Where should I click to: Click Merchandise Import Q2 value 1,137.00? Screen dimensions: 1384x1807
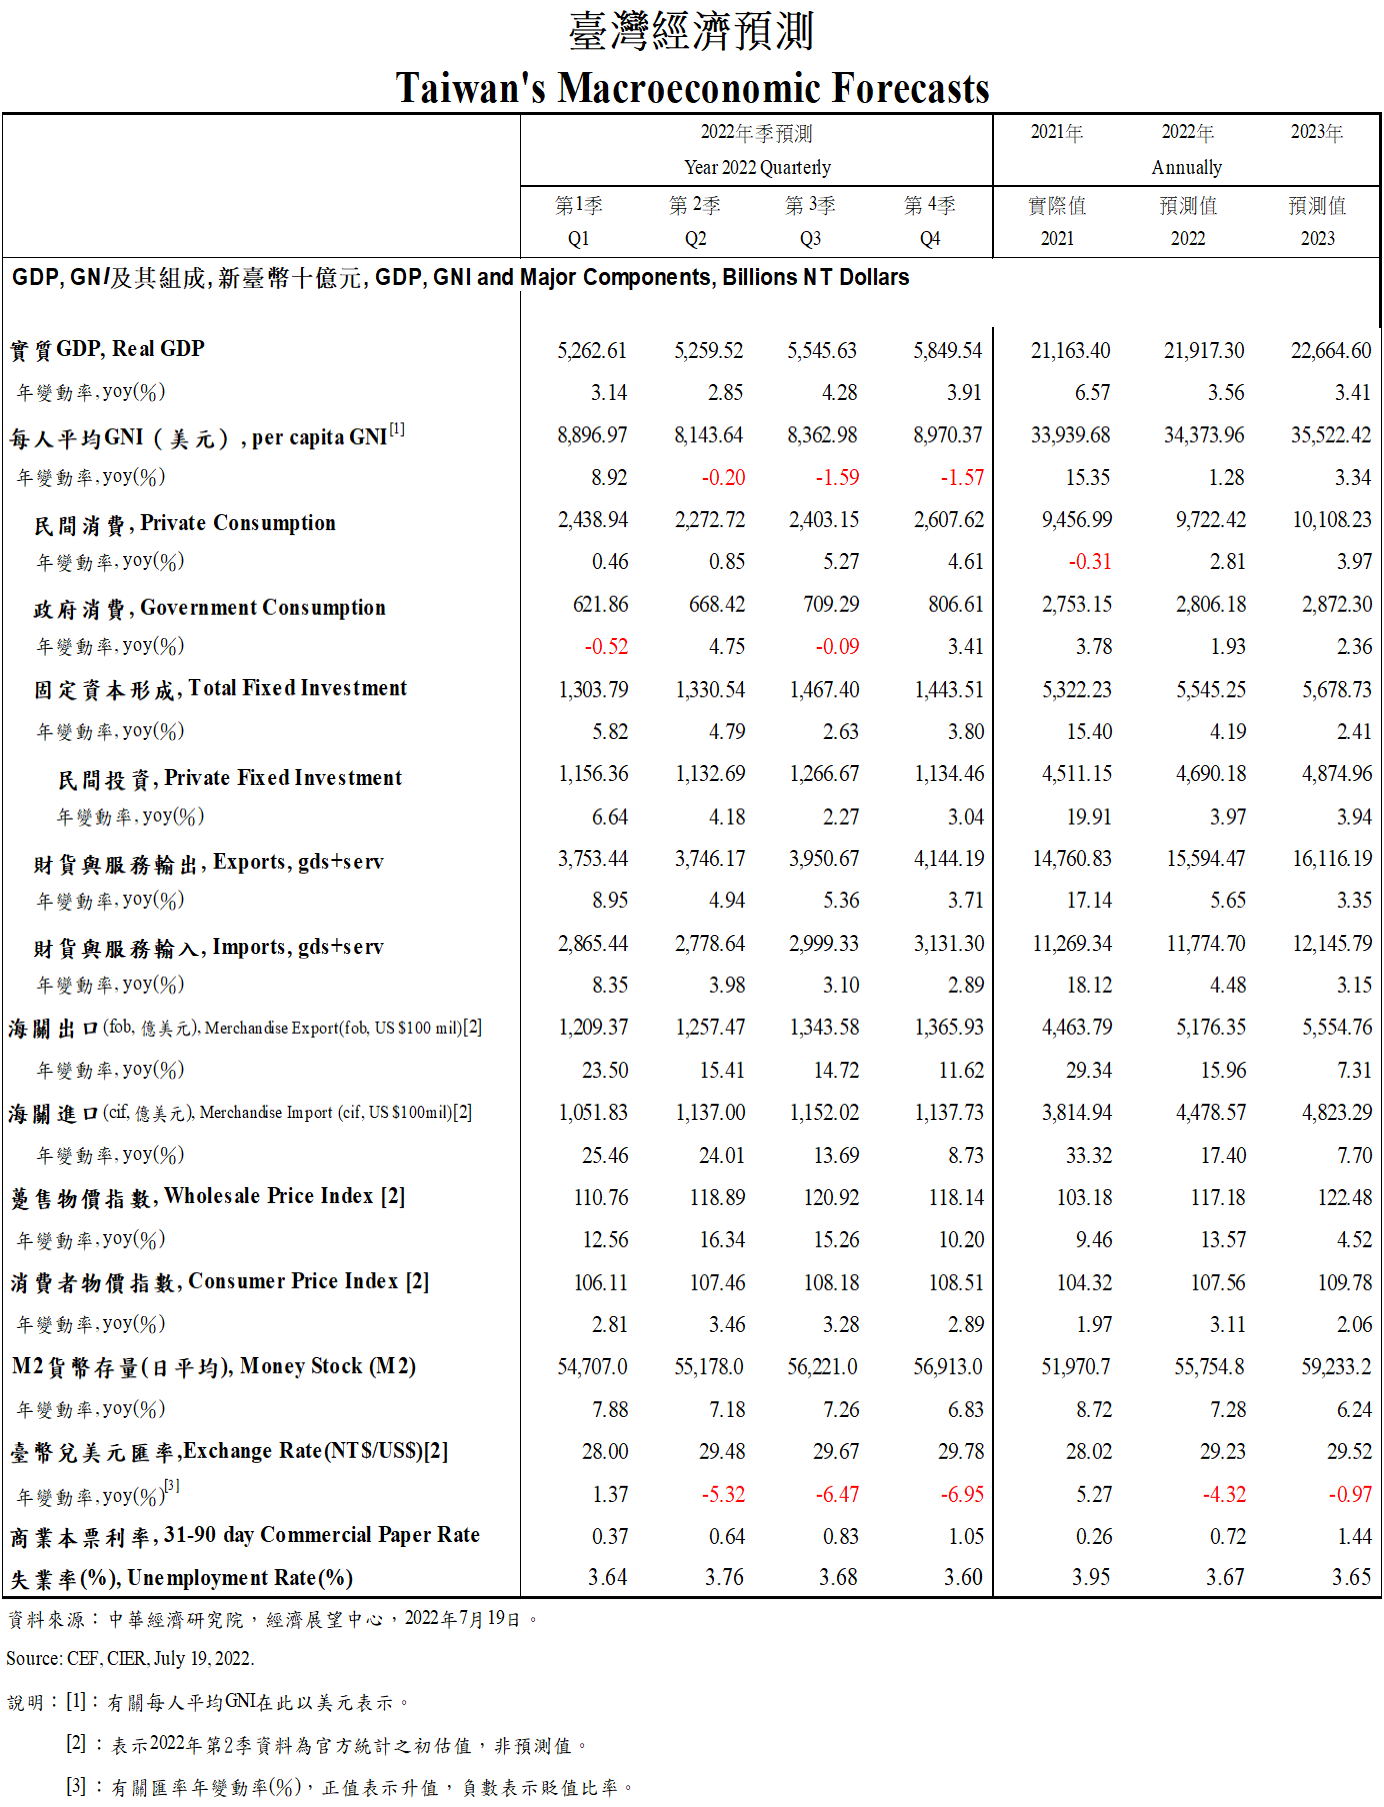tap(710, 1113)
